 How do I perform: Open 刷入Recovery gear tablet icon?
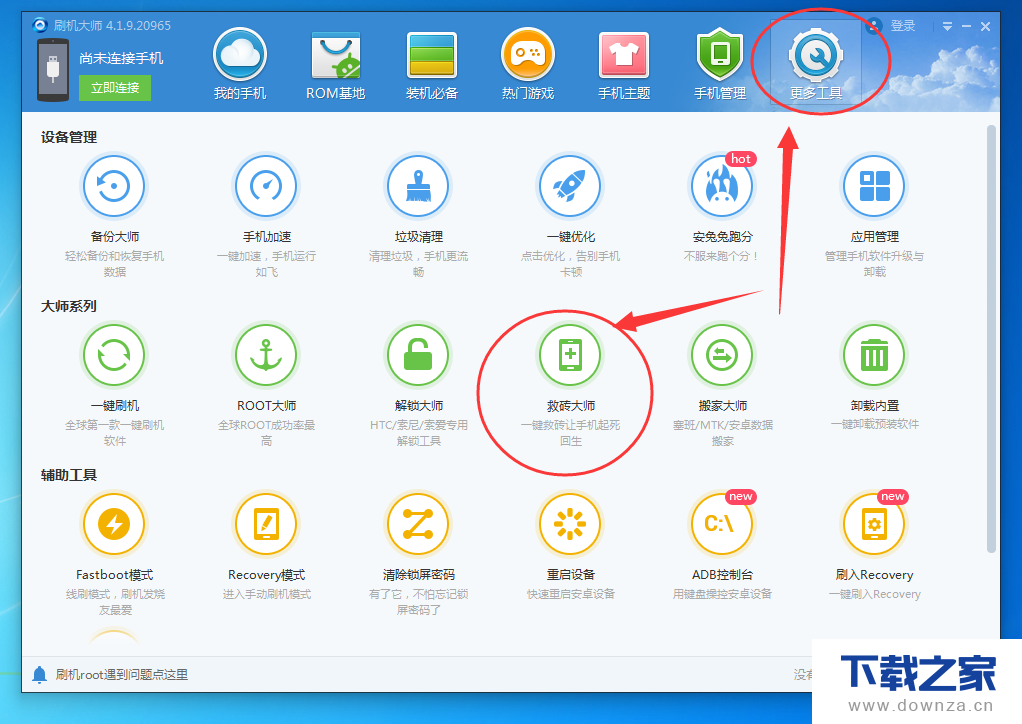874,525
